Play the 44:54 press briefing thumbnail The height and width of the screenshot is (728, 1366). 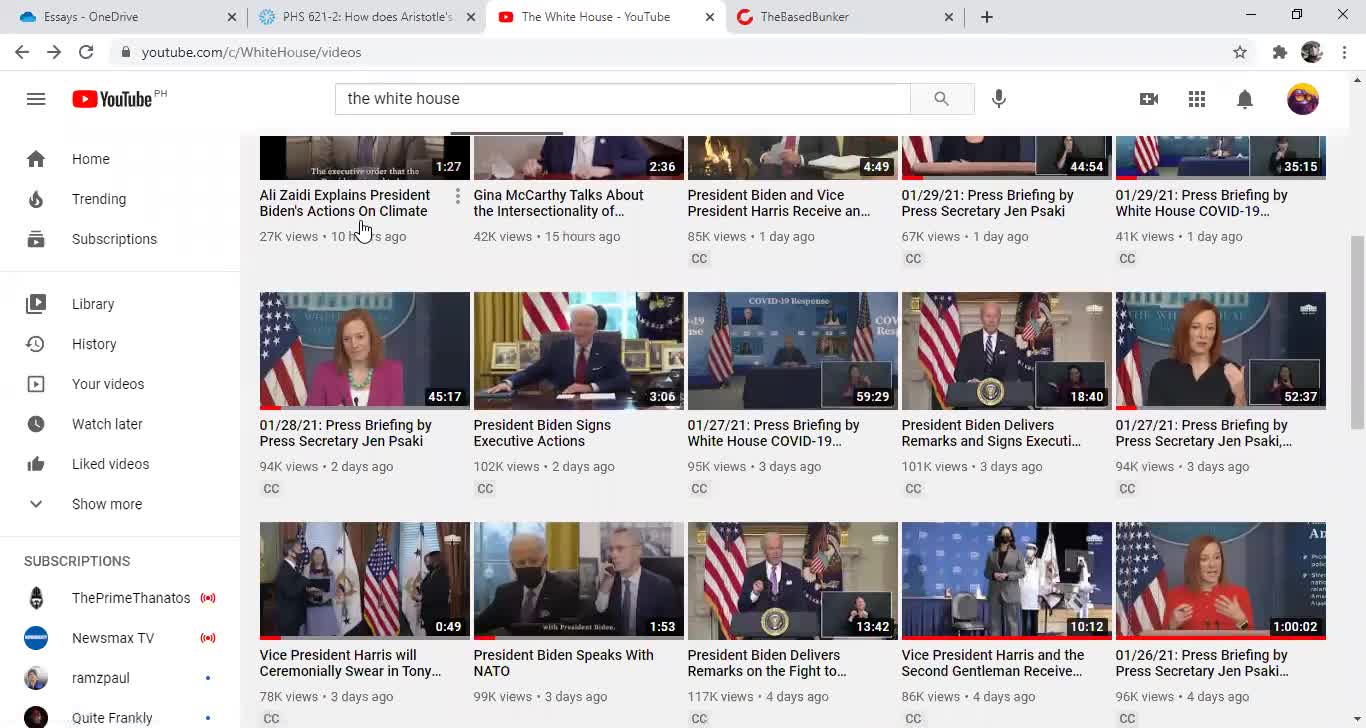click(1007, 158)
